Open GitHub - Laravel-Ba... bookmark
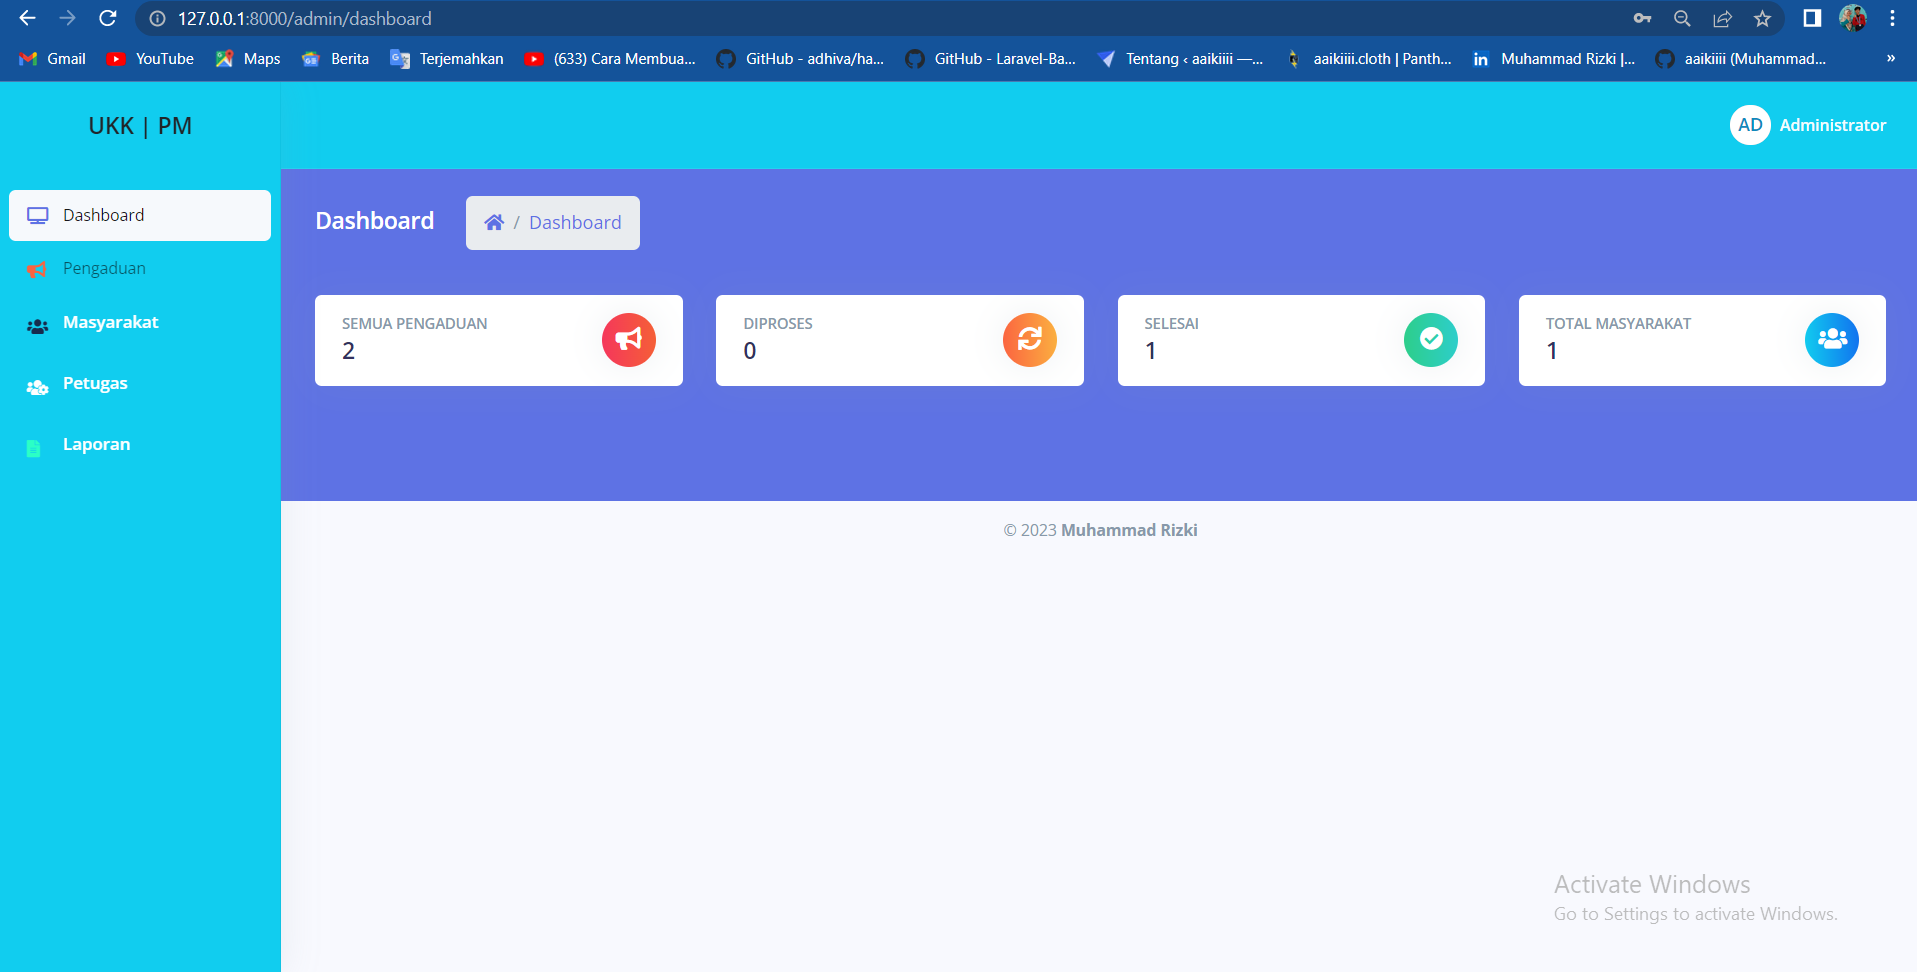 click(x=991, y=59)
